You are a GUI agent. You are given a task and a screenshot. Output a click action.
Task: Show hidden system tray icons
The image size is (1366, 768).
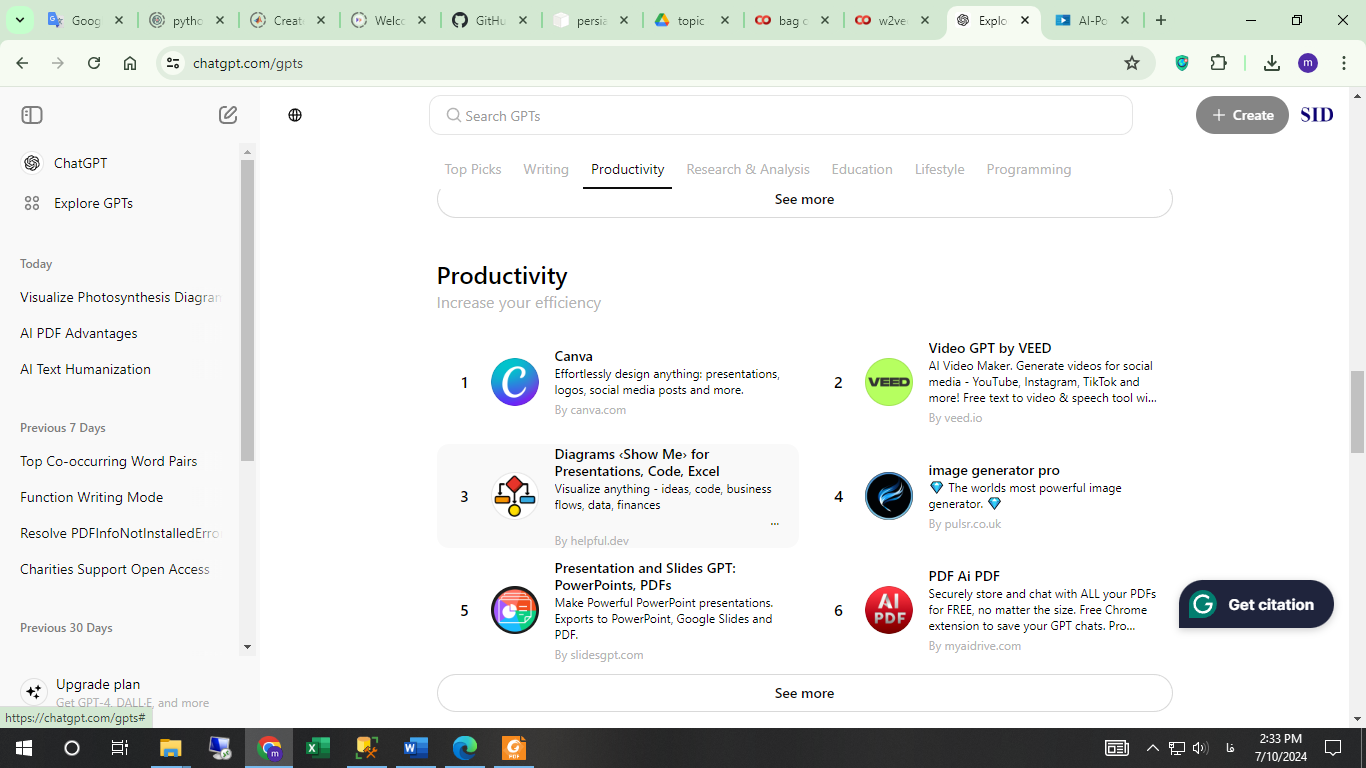[1152, 747]
